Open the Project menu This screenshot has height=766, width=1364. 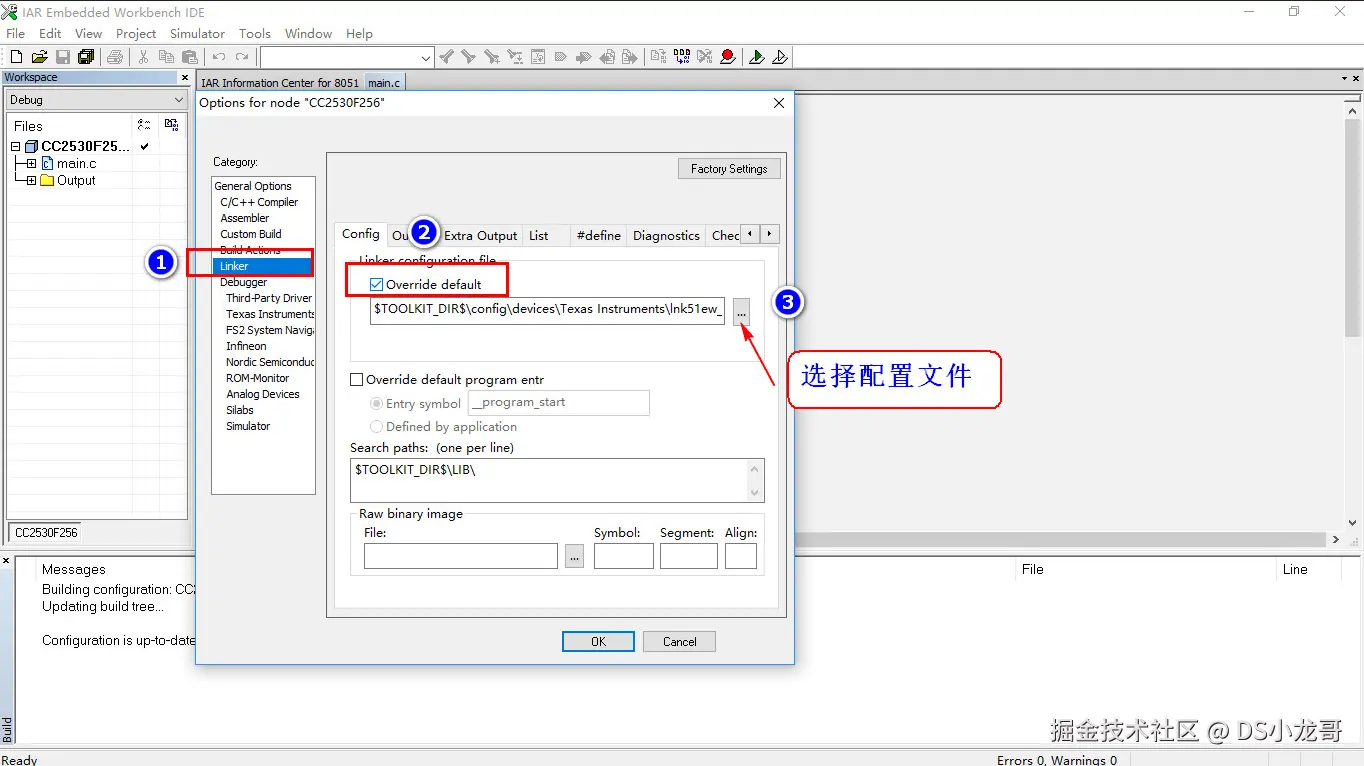[136, 33]
